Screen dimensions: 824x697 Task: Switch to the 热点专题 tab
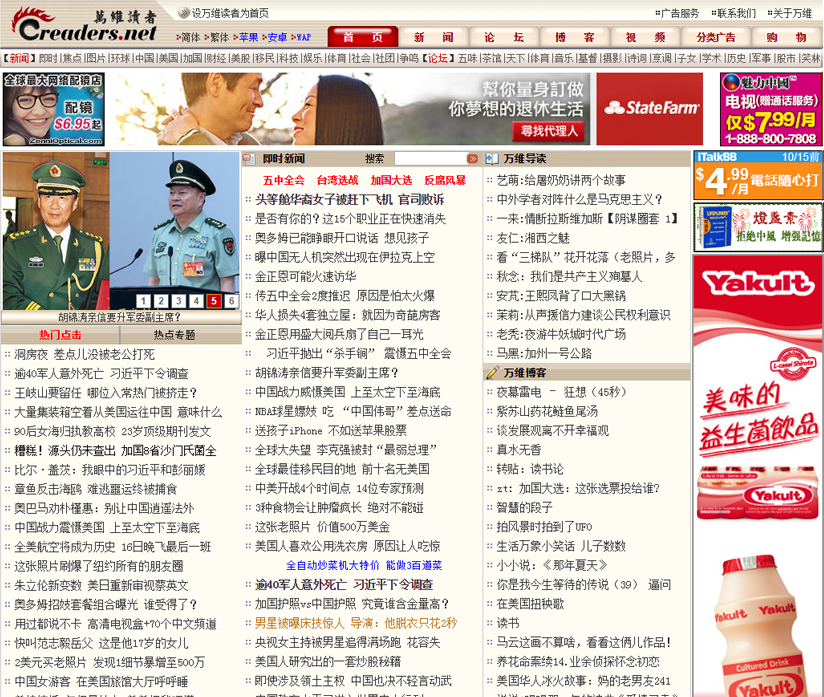coord(174,335)
